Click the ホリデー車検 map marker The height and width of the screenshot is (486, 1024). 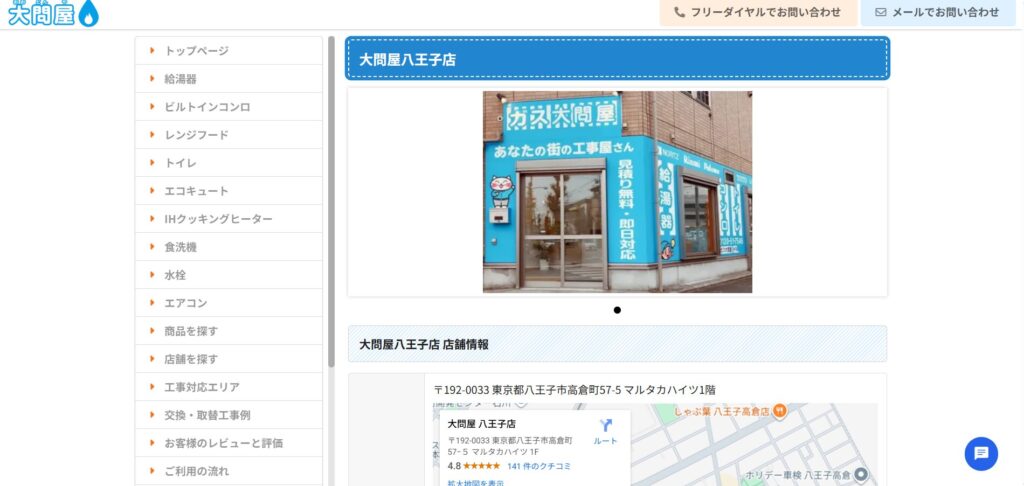(860, 474)
